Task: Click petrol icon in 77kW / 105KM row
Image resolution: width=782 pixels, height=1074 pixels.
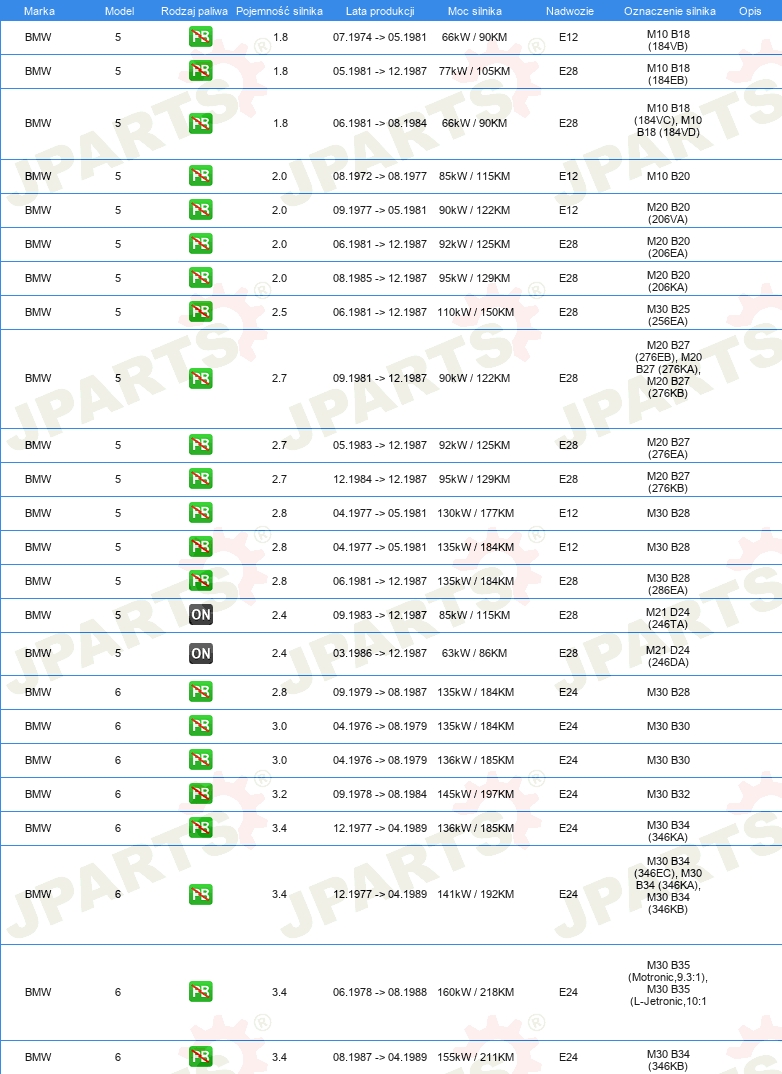Action: pos(201,71)
